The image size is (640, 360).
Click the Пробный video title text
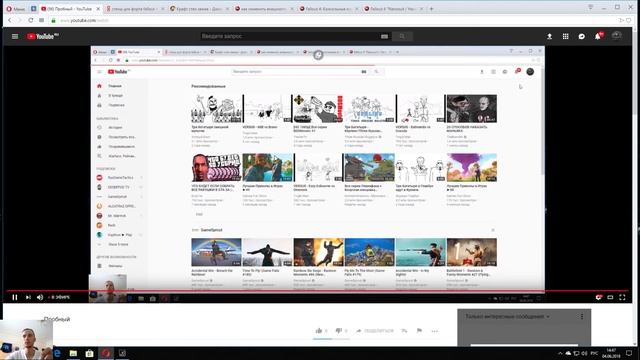coord(57,319)
